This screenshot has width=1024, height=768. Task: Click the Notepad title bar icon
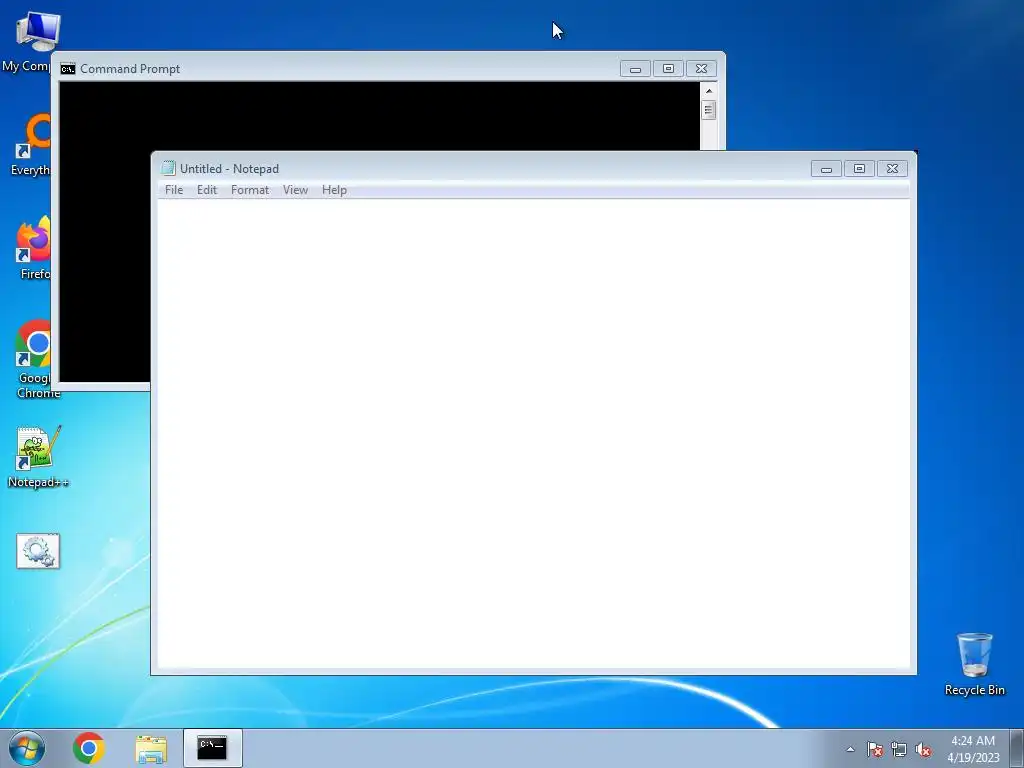(x=168, y=168)
